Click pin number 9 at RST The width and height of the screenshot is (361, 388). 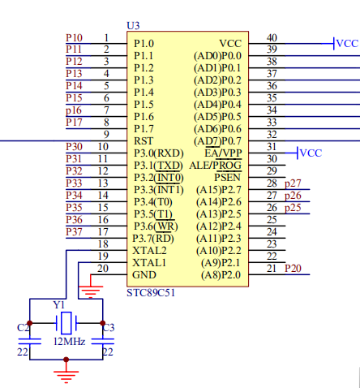[106, 135]
